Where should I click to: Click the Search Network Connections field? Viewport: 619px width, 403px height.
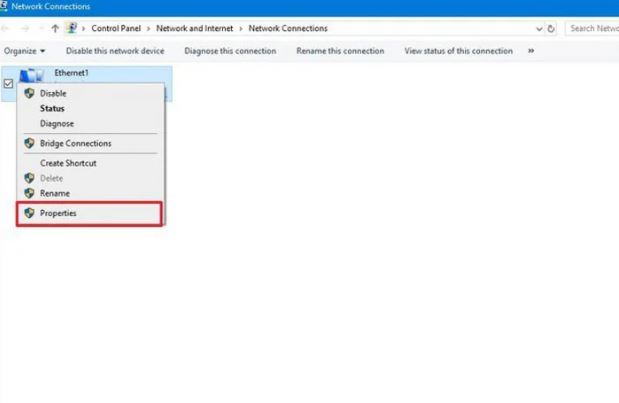[x=592, y=28]
